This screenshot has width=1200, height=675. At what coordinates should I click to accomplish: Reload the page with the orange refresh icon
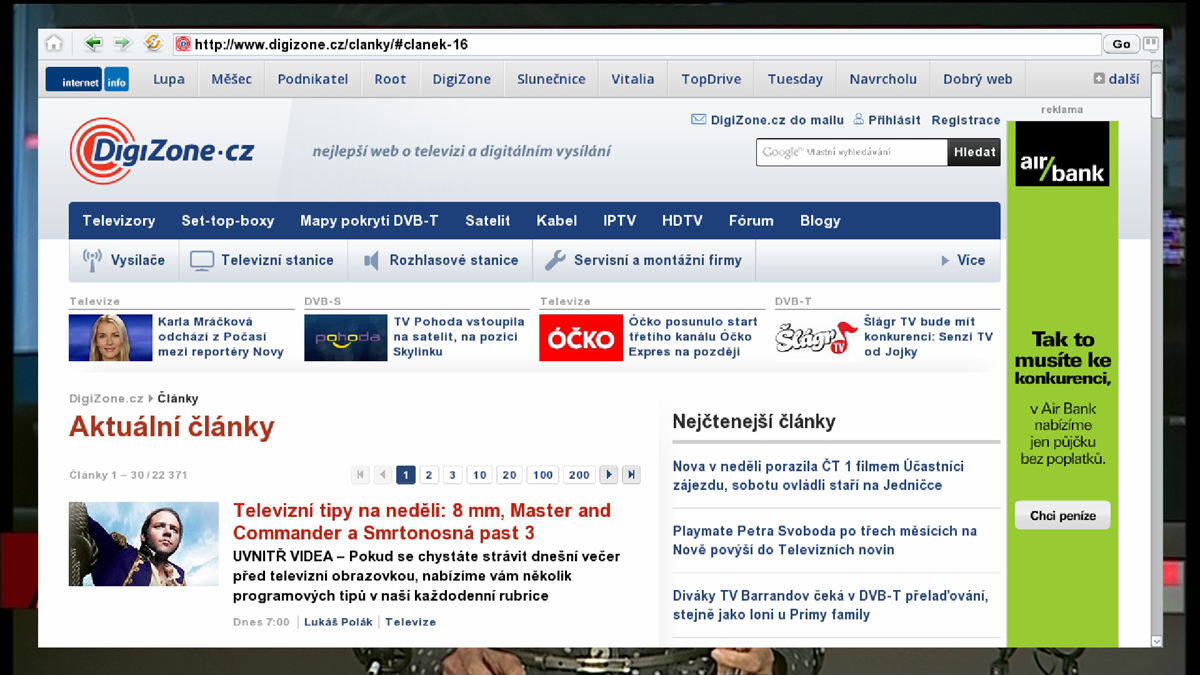click(x=152, y=43)
